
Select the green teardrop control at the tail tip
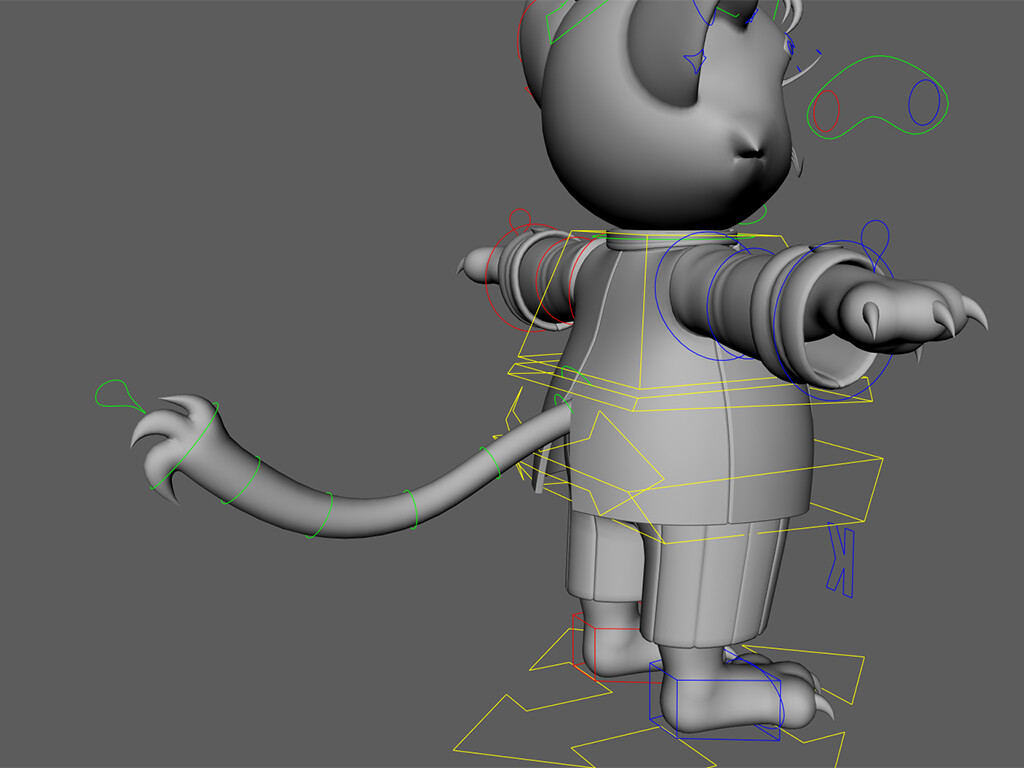coord(120,395)
